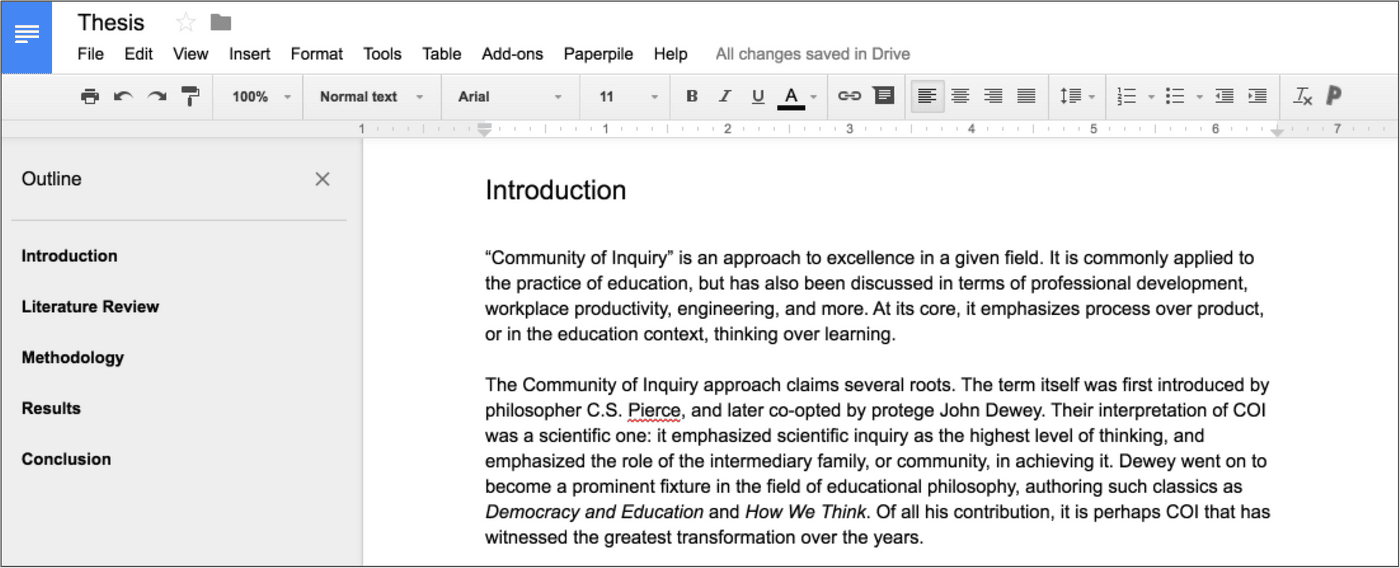Image resolution: width=1400 pixels, height=568 pixels.
Task: Undo the last action
Action: click(x=123, y=97)
